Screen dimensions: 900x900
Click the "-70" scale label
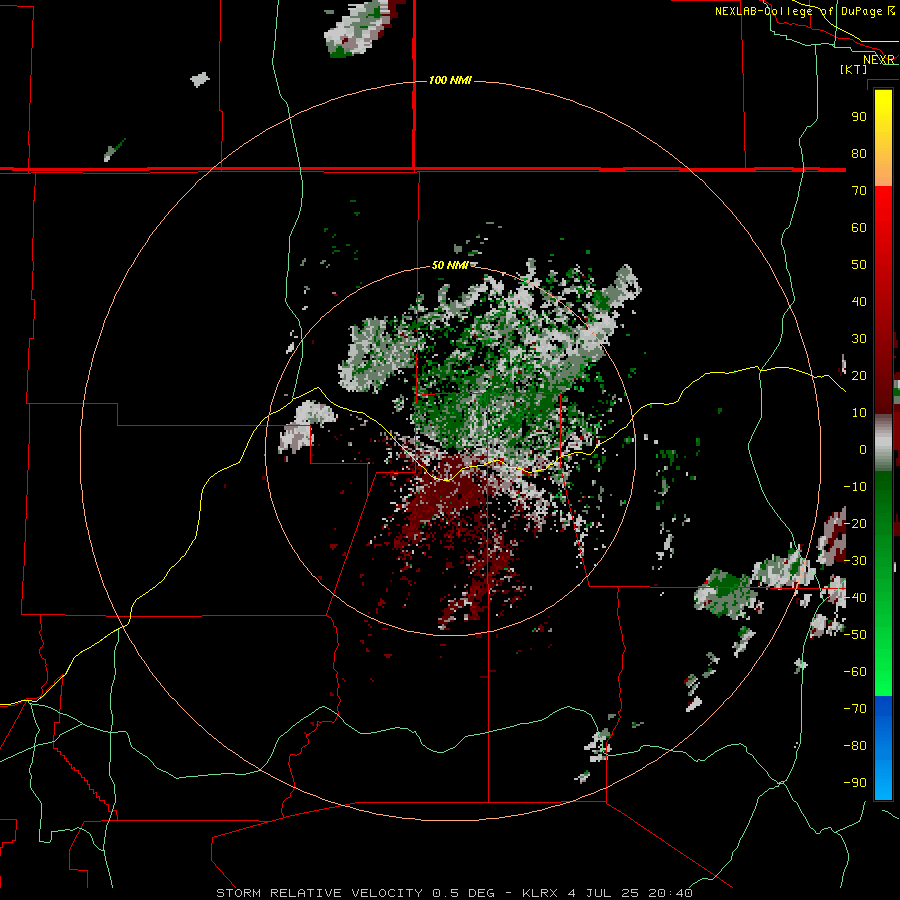point(855,709)
